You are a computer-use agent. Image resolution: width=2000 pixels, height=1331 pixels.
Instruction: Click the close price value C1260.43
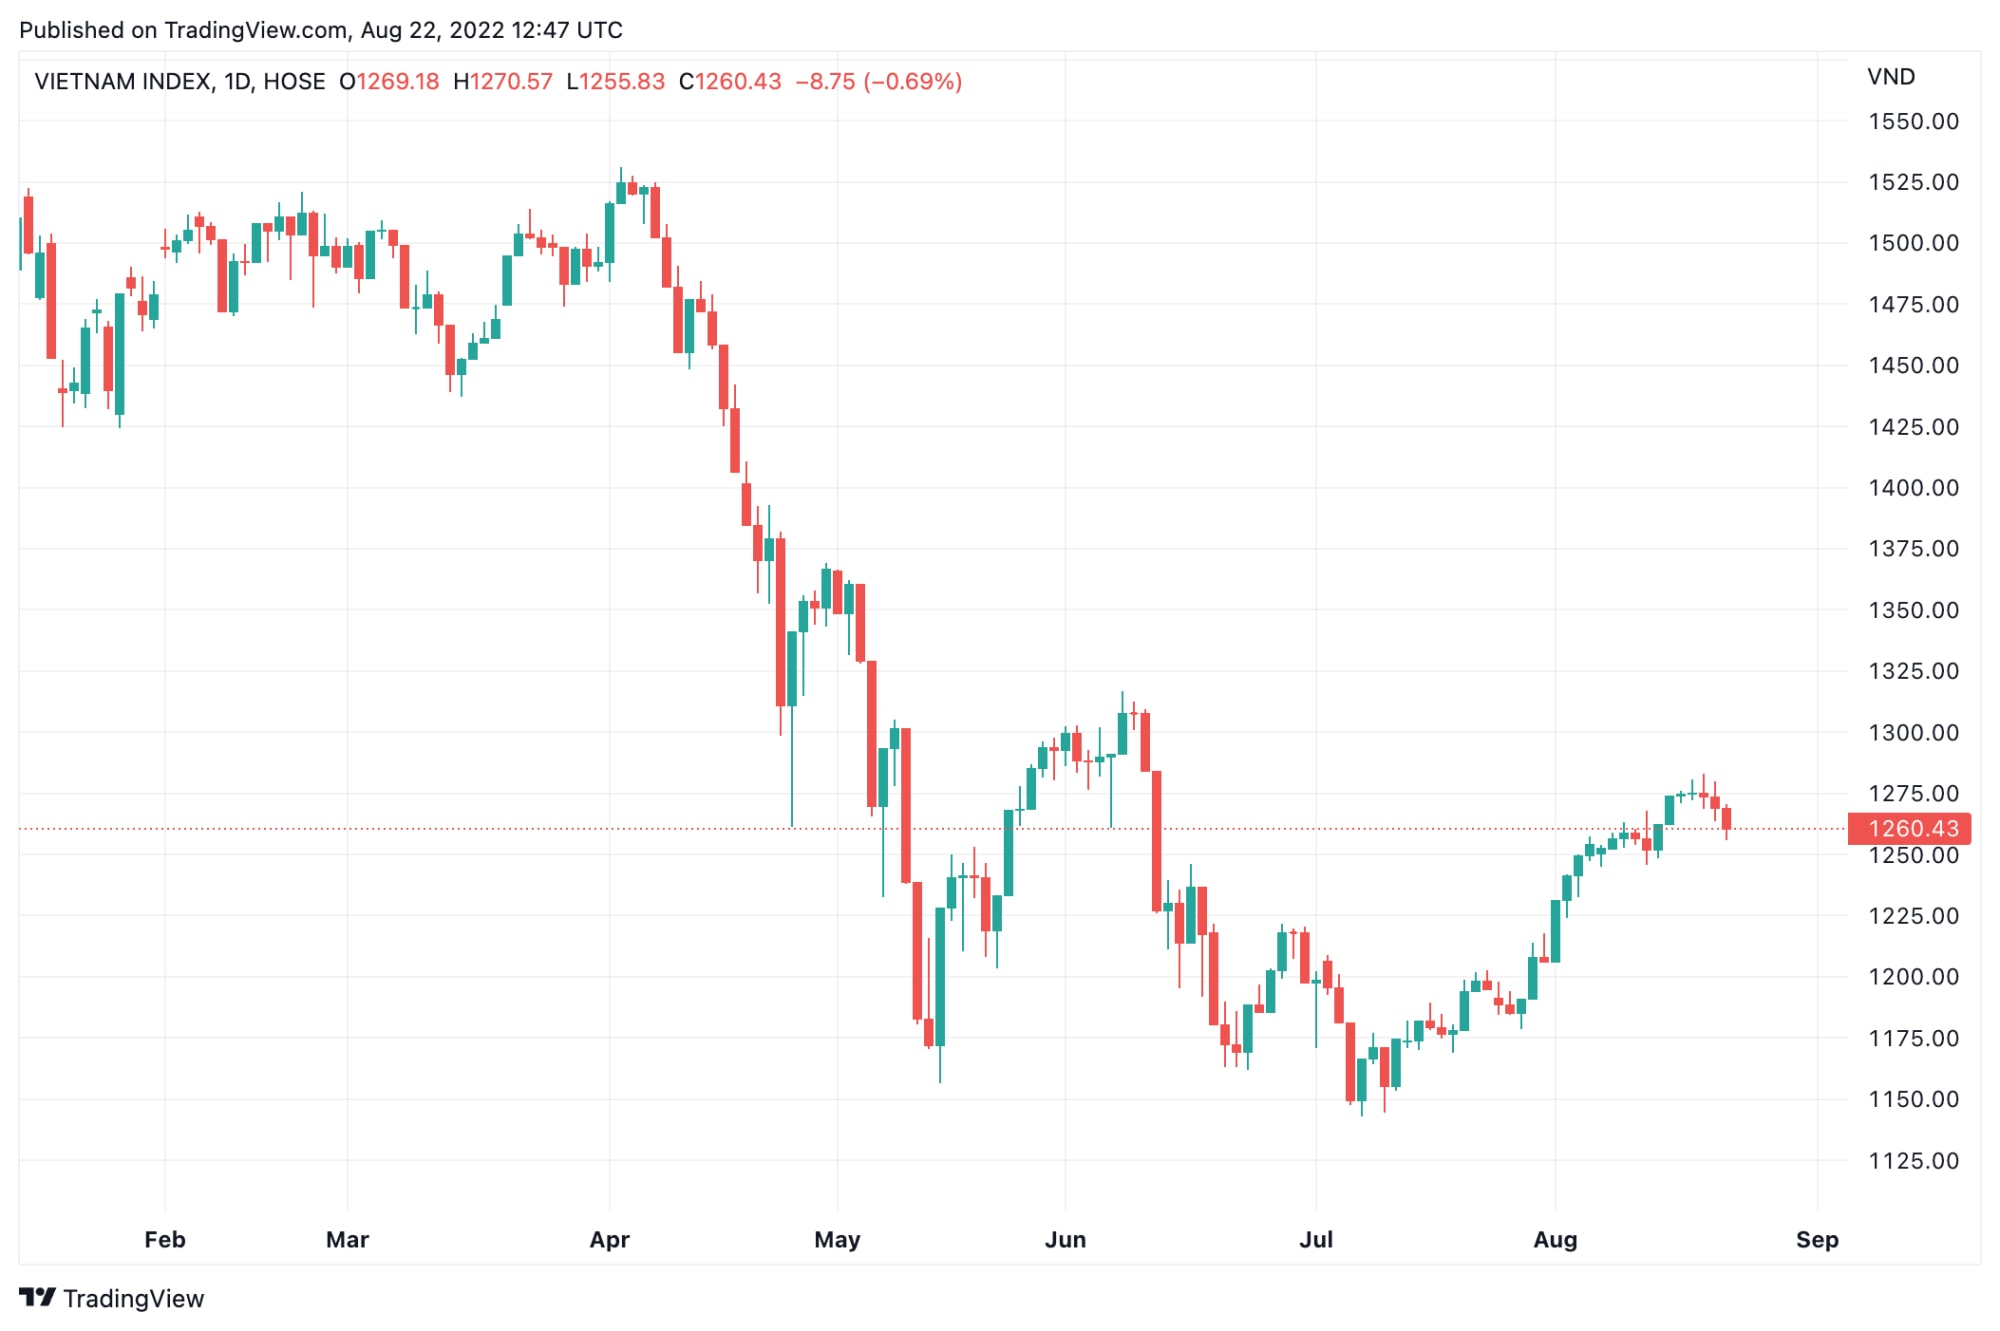[730, 81]
